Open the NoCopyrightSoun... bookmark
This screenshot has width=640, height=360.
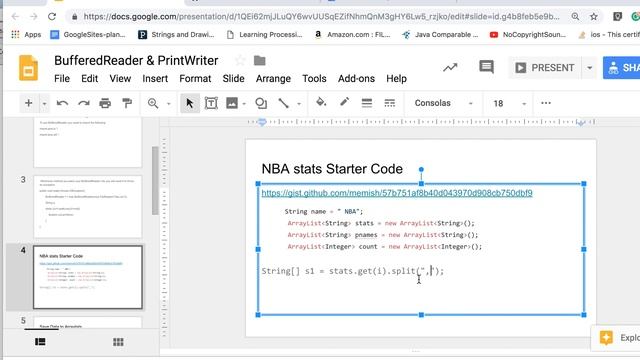coord(528,35)
